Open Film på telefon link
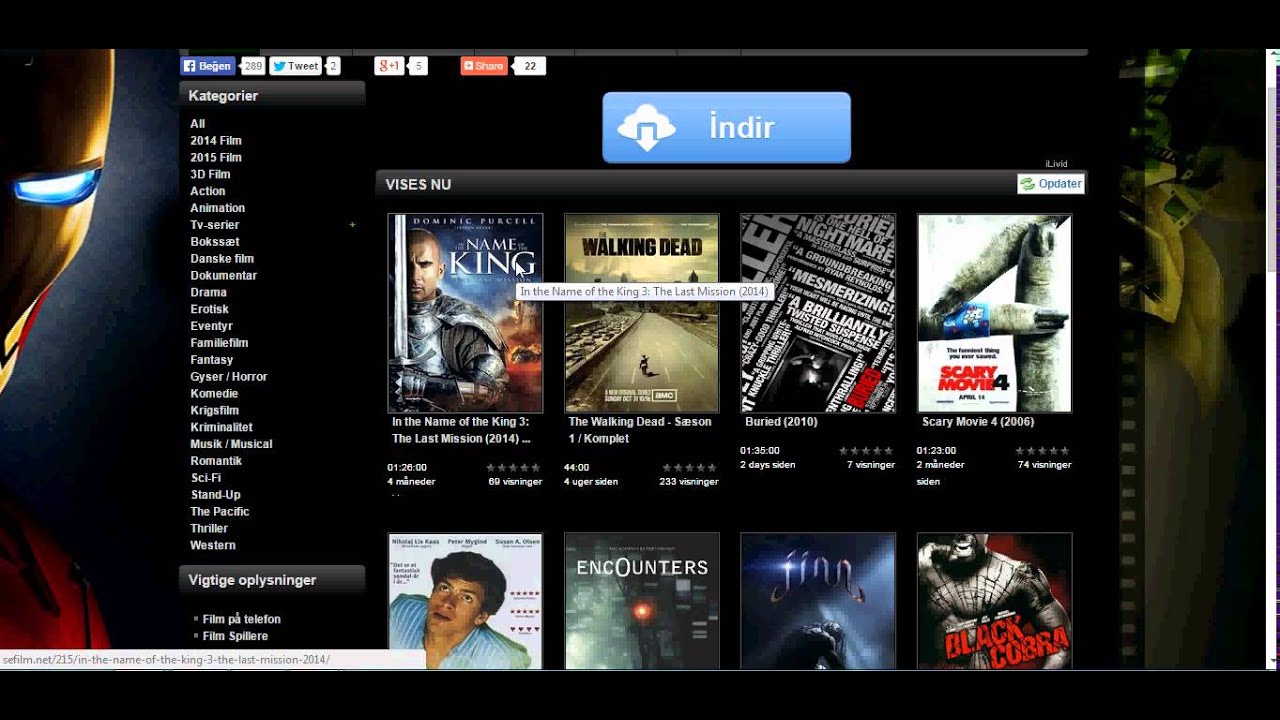Image resolution: width=1280 pixels, height=720 pixels. (242, 620)
